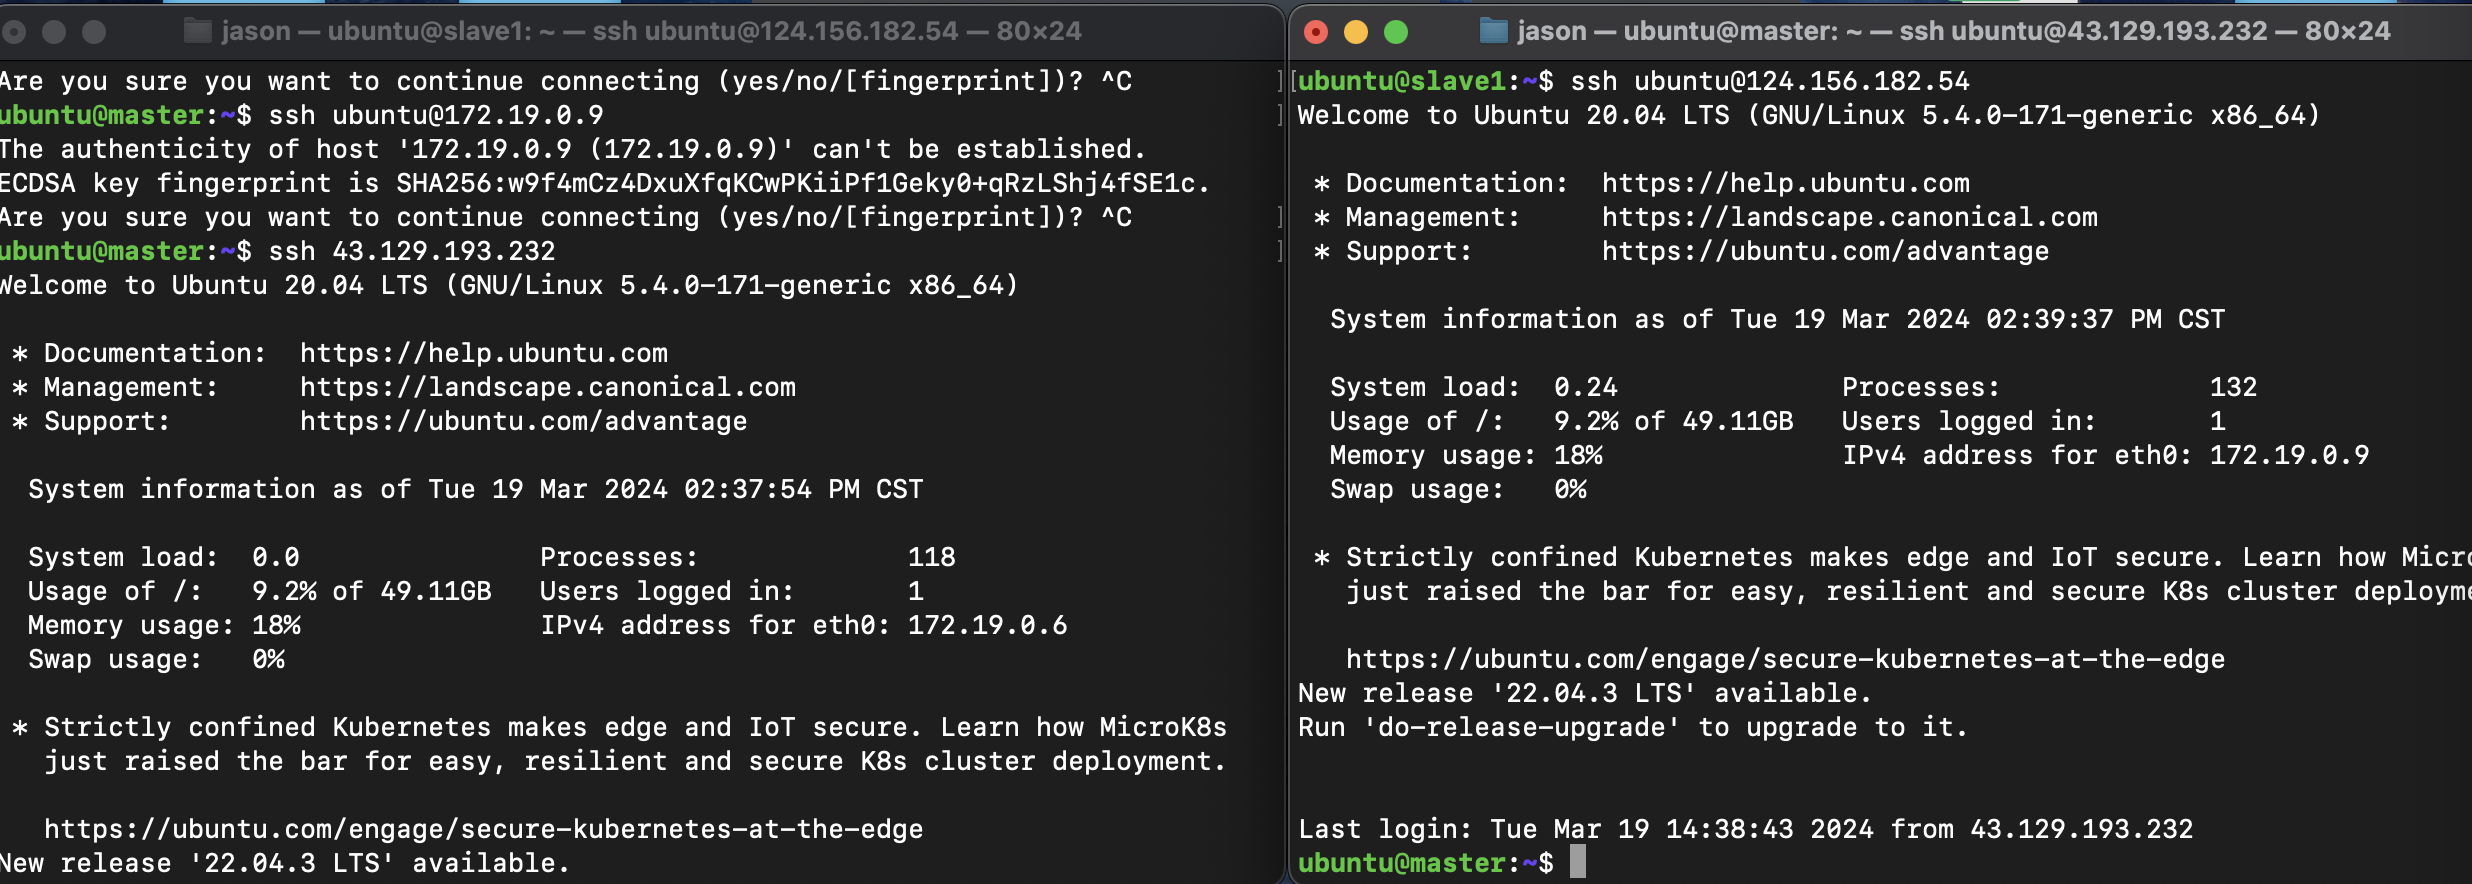2472x884 pixels.
Task: Click the "Run 'do-release-upgrade'" line
Action: coord(1632,727)
